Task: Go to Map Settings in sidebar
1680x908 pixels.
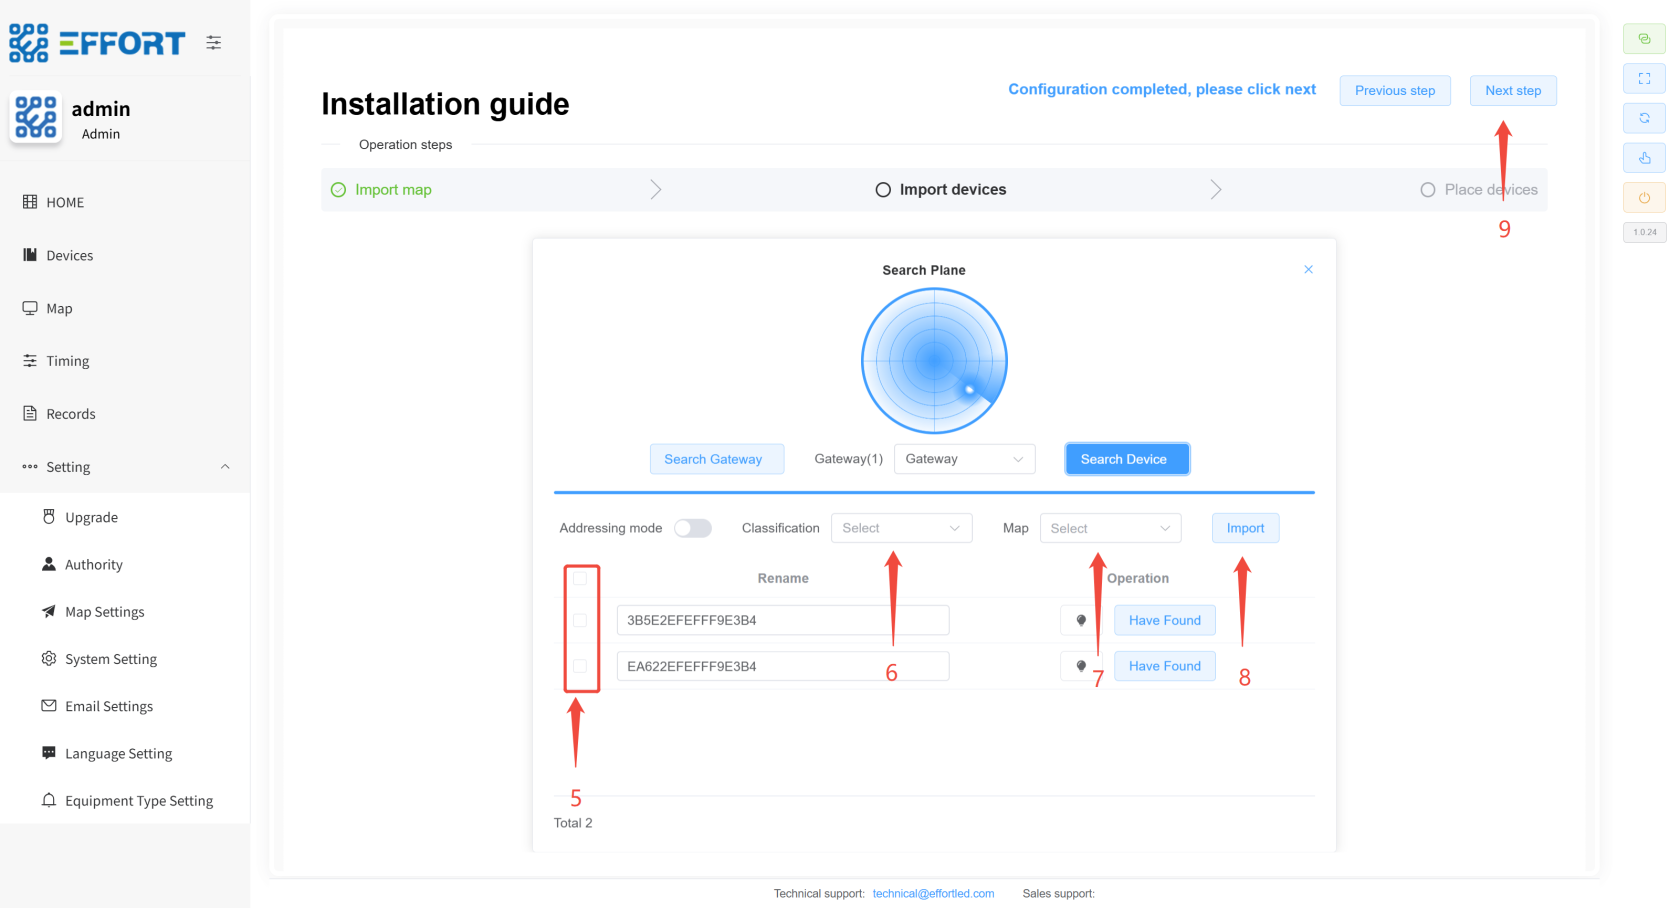Action: (x=104, y=612)
